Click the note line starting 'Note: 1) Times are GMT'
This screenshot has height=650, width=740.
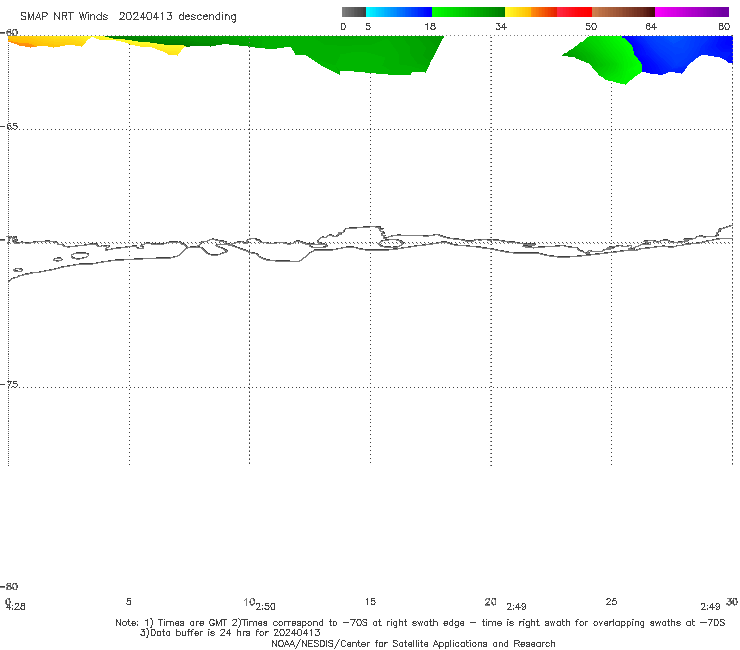point(420,623)
